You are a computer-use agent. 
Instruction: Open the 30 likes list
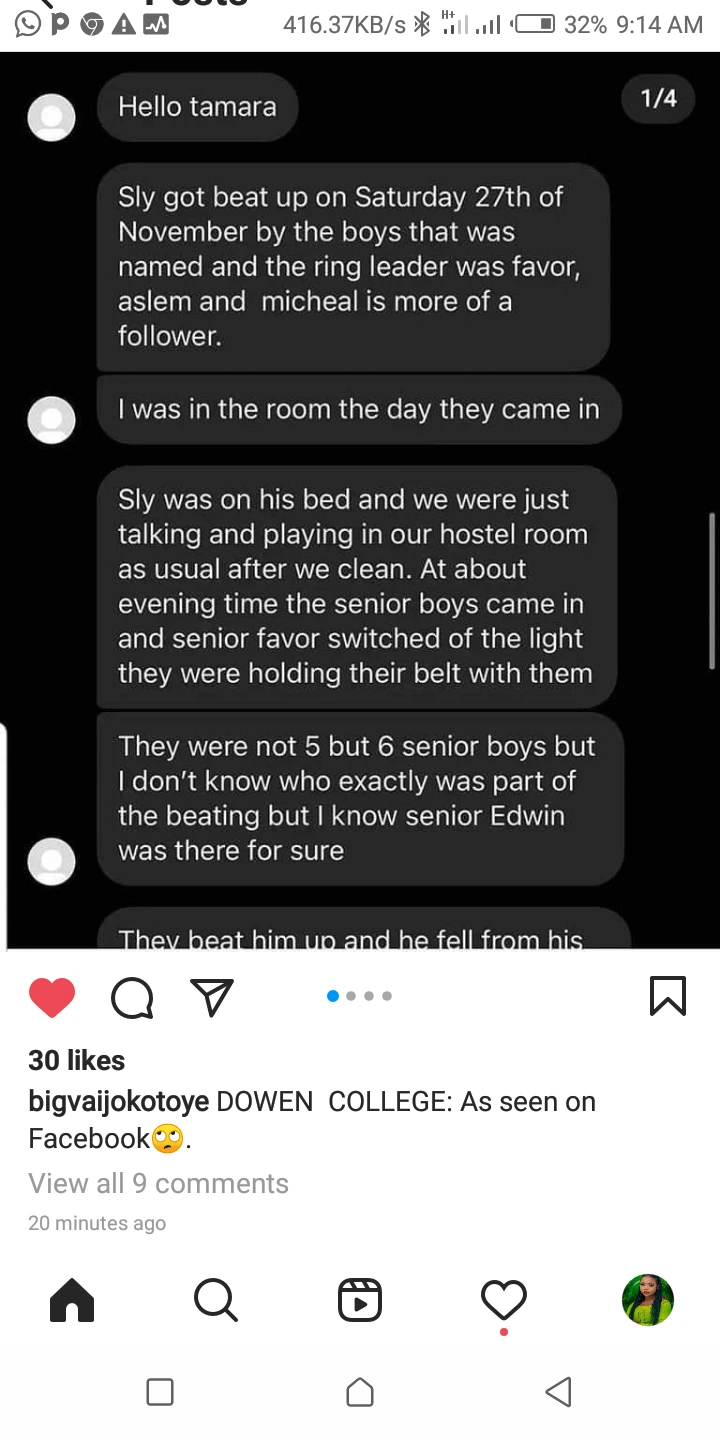click(x=77, y=1060)
